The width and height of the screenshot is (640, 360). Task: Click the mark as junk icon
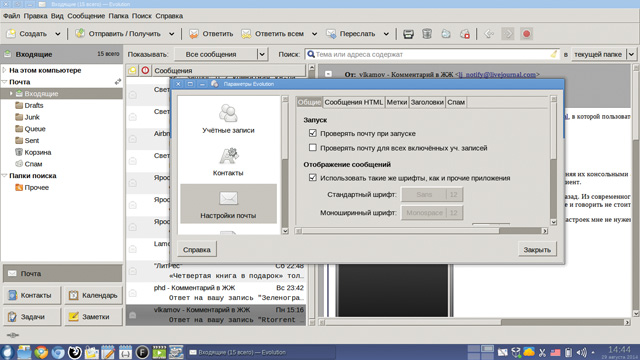(x=446, y=34)
